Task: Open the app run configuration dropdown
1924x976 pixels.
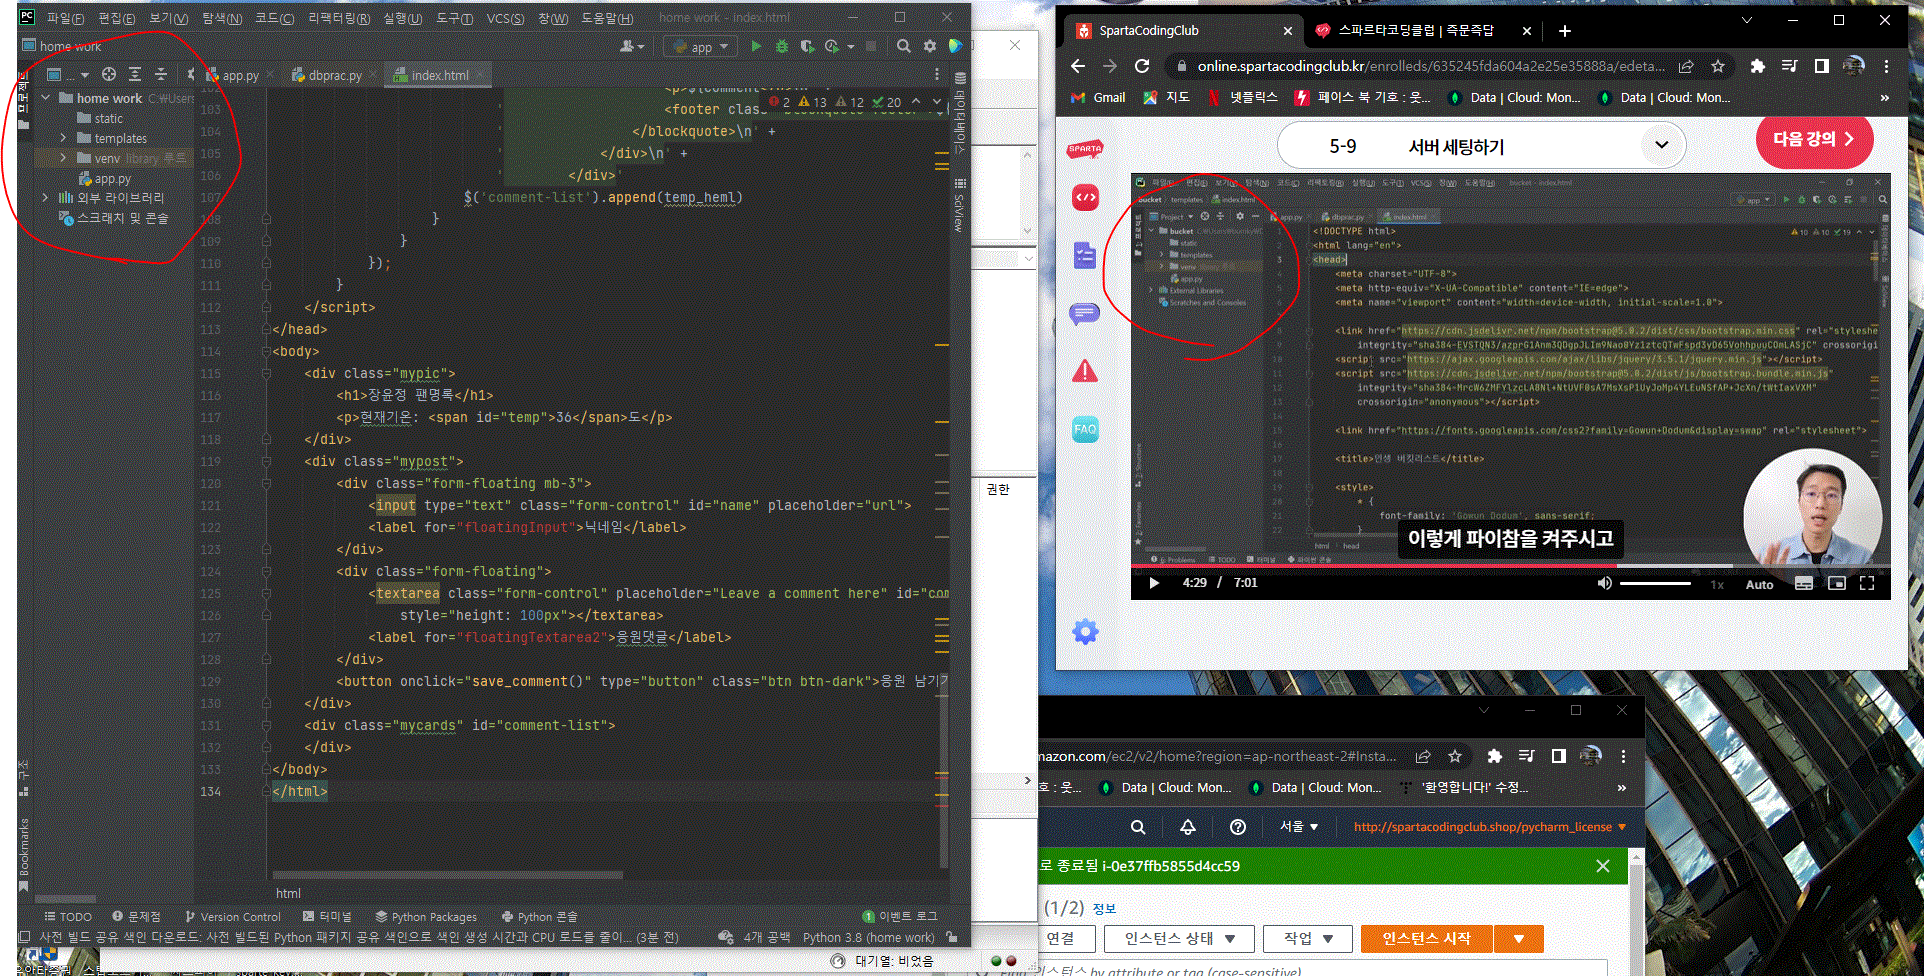Action: click(x=700, y=46)
